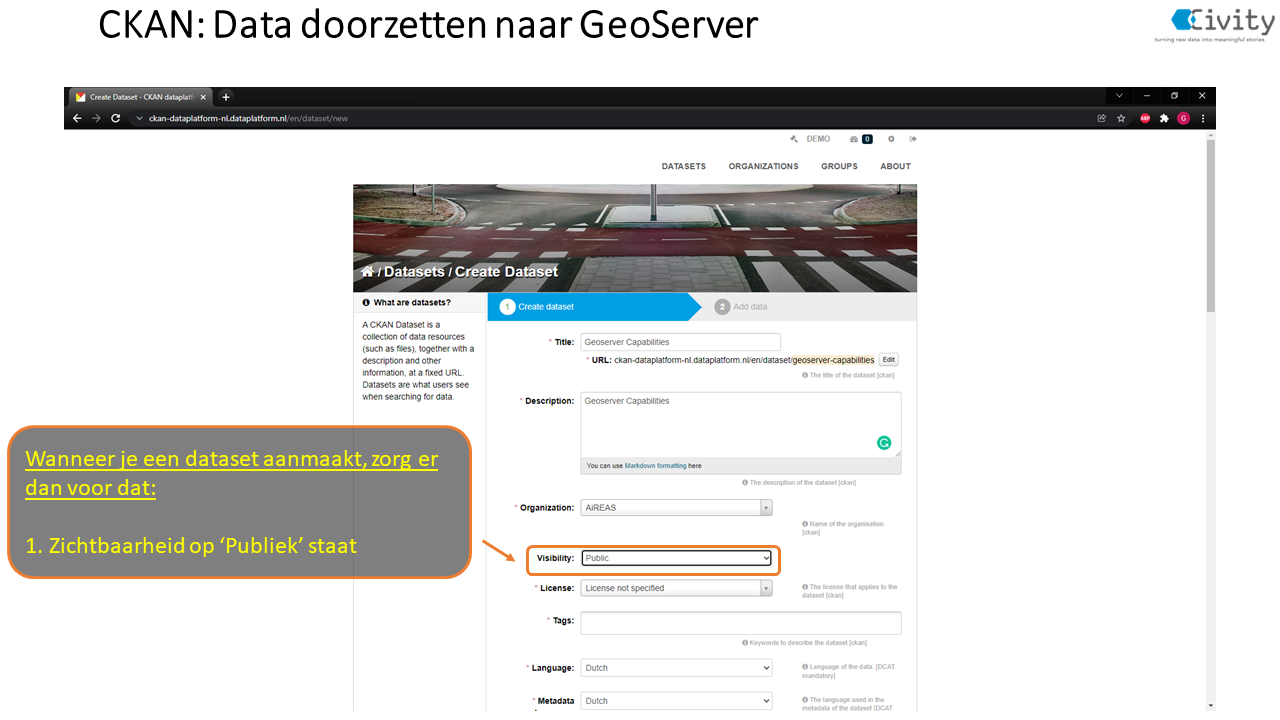Click the Title input field
Screen dimensions: 1280x720
680,342
